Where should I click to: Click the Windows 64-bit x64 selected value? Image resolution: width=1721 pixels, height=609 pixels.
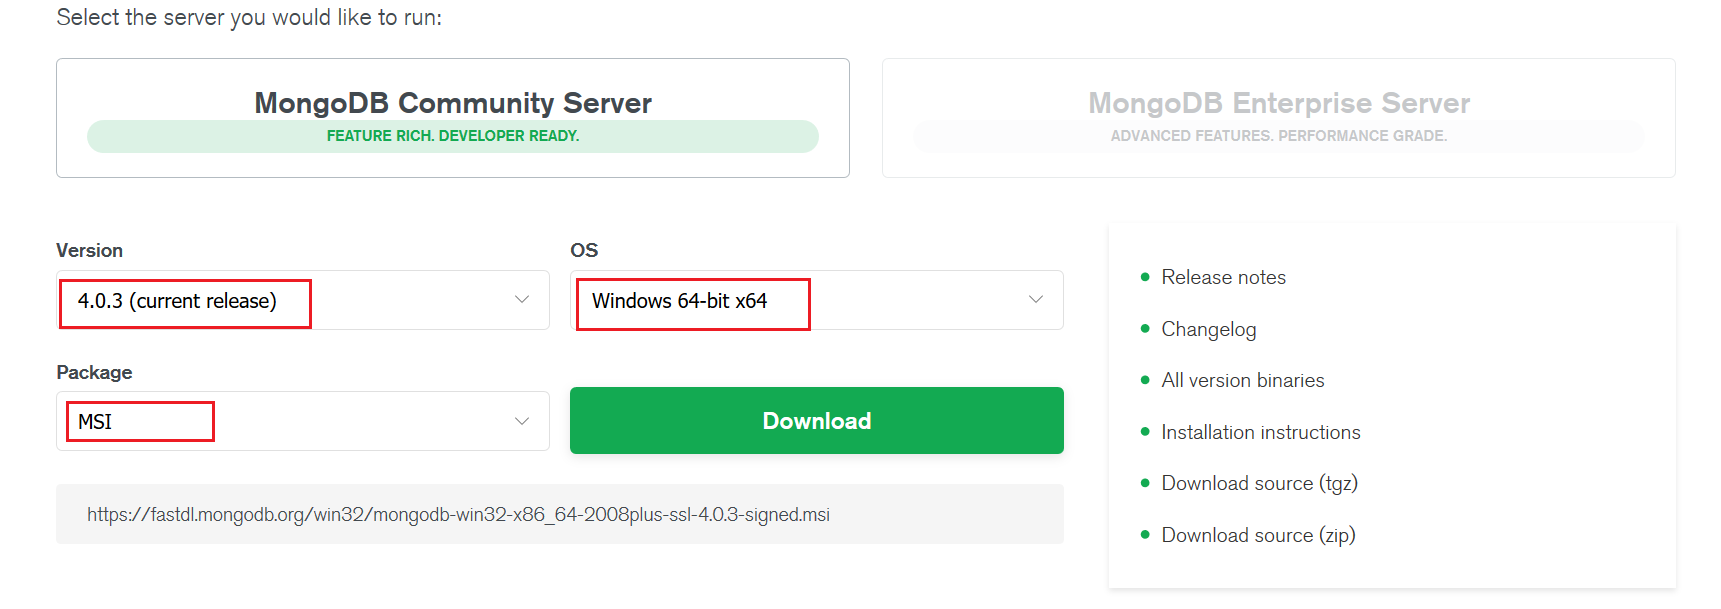click(679, 301)
